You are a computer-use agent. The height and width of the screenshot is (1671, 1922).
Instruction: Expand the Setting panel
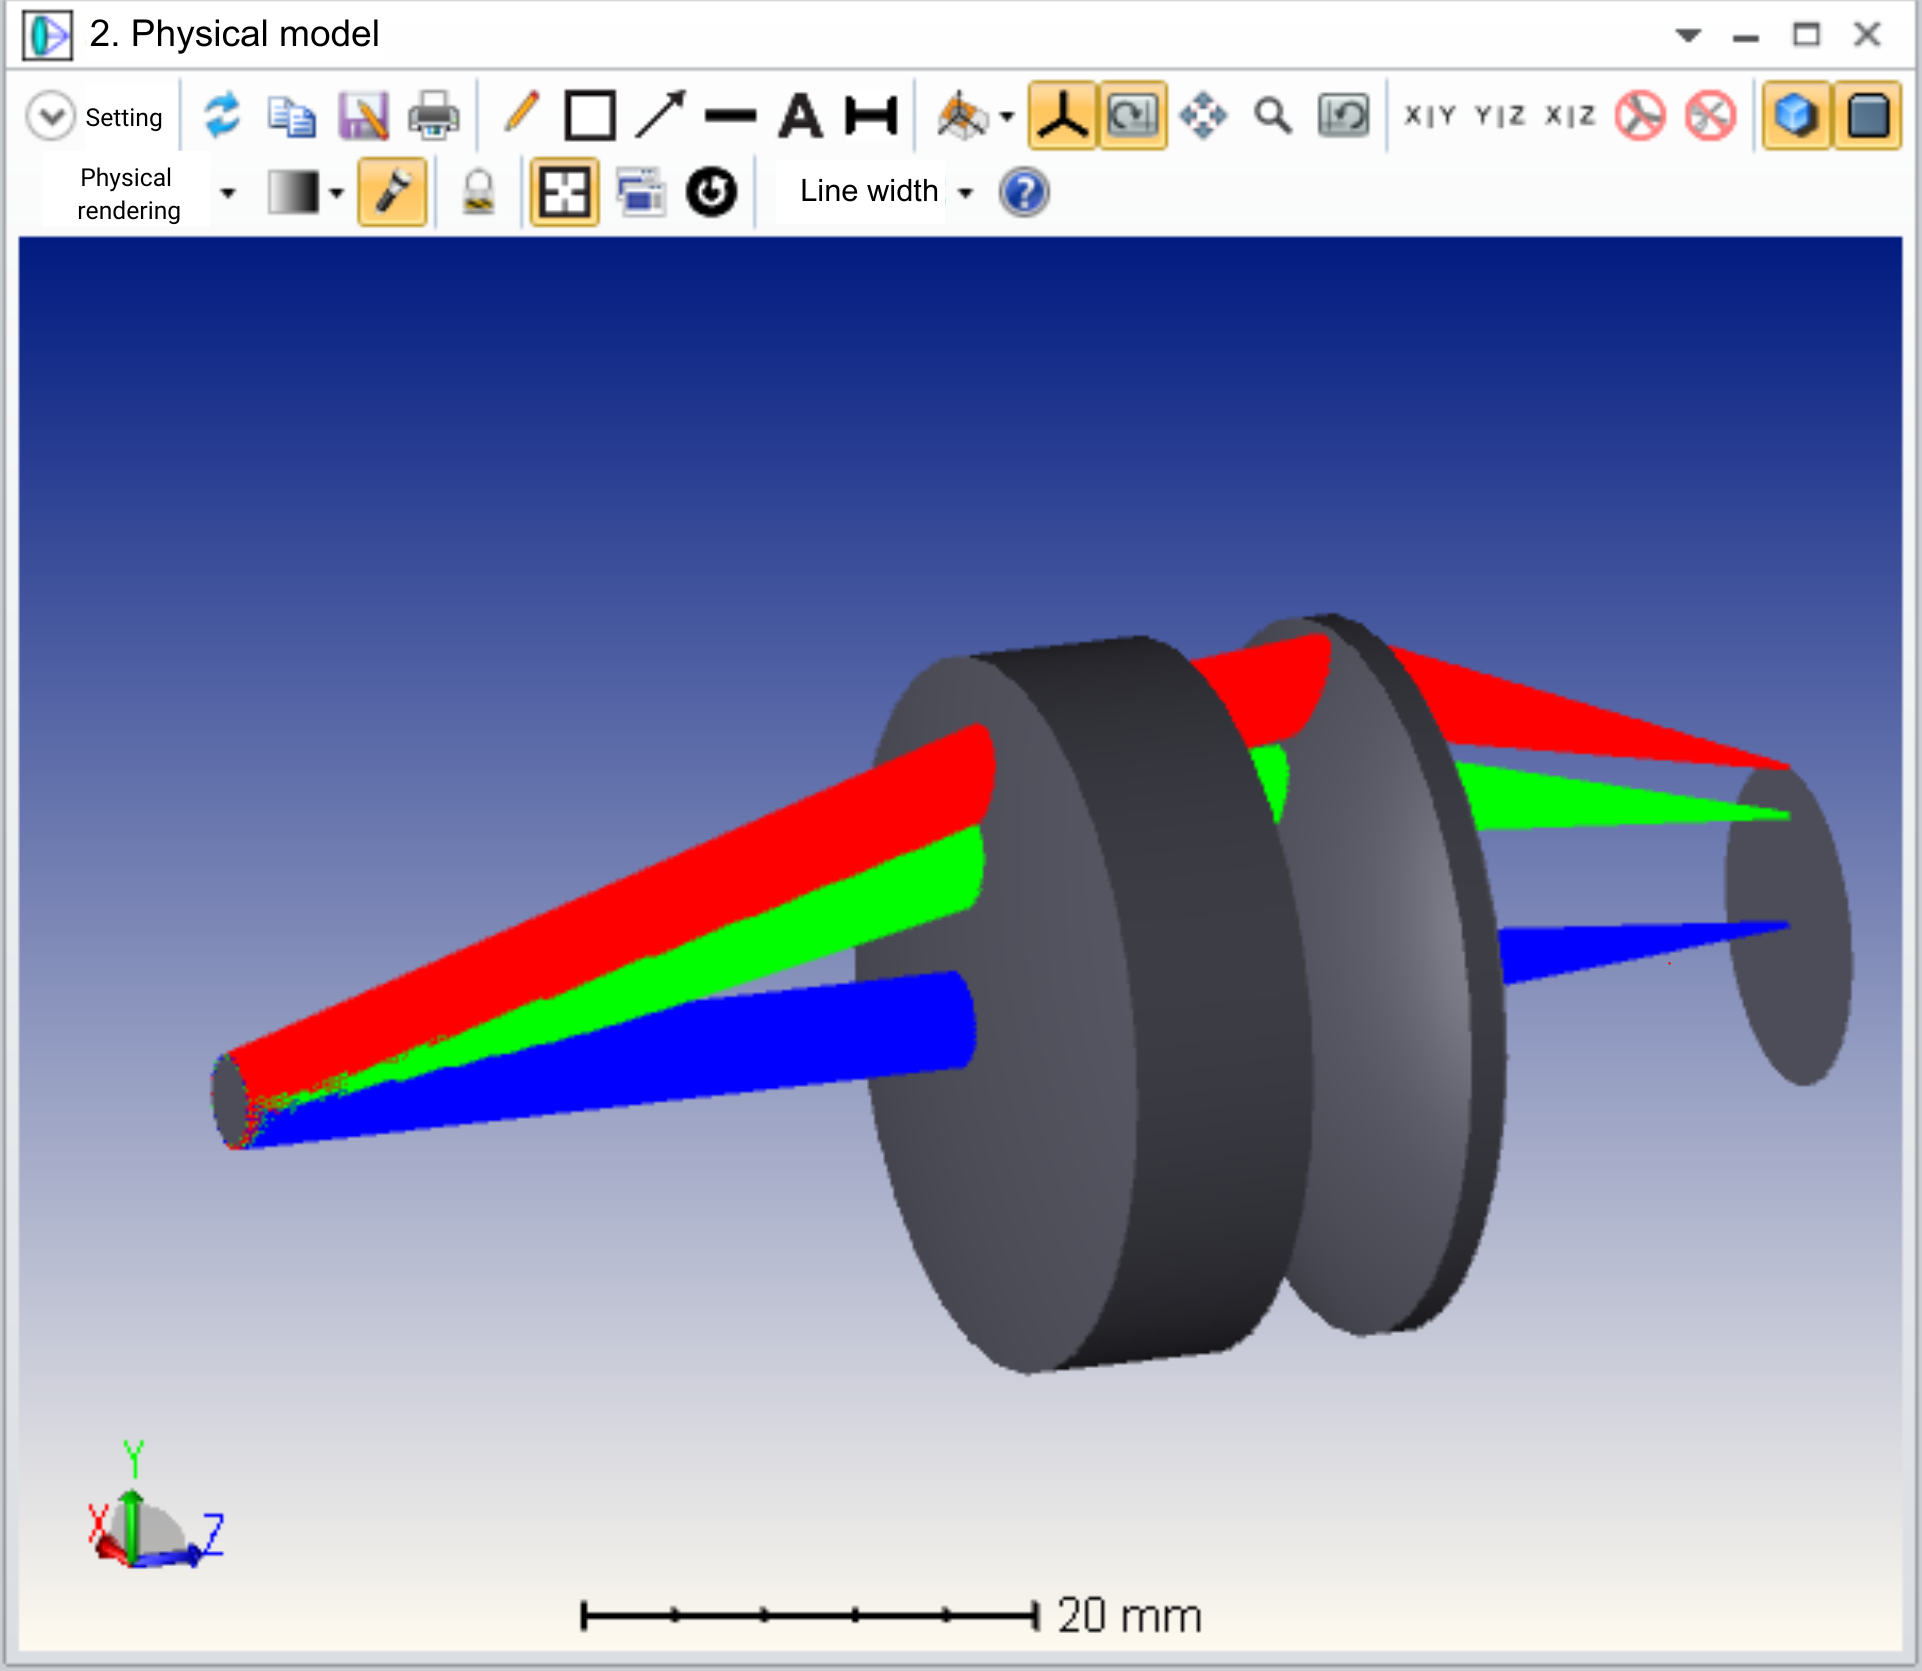point(50,115)
